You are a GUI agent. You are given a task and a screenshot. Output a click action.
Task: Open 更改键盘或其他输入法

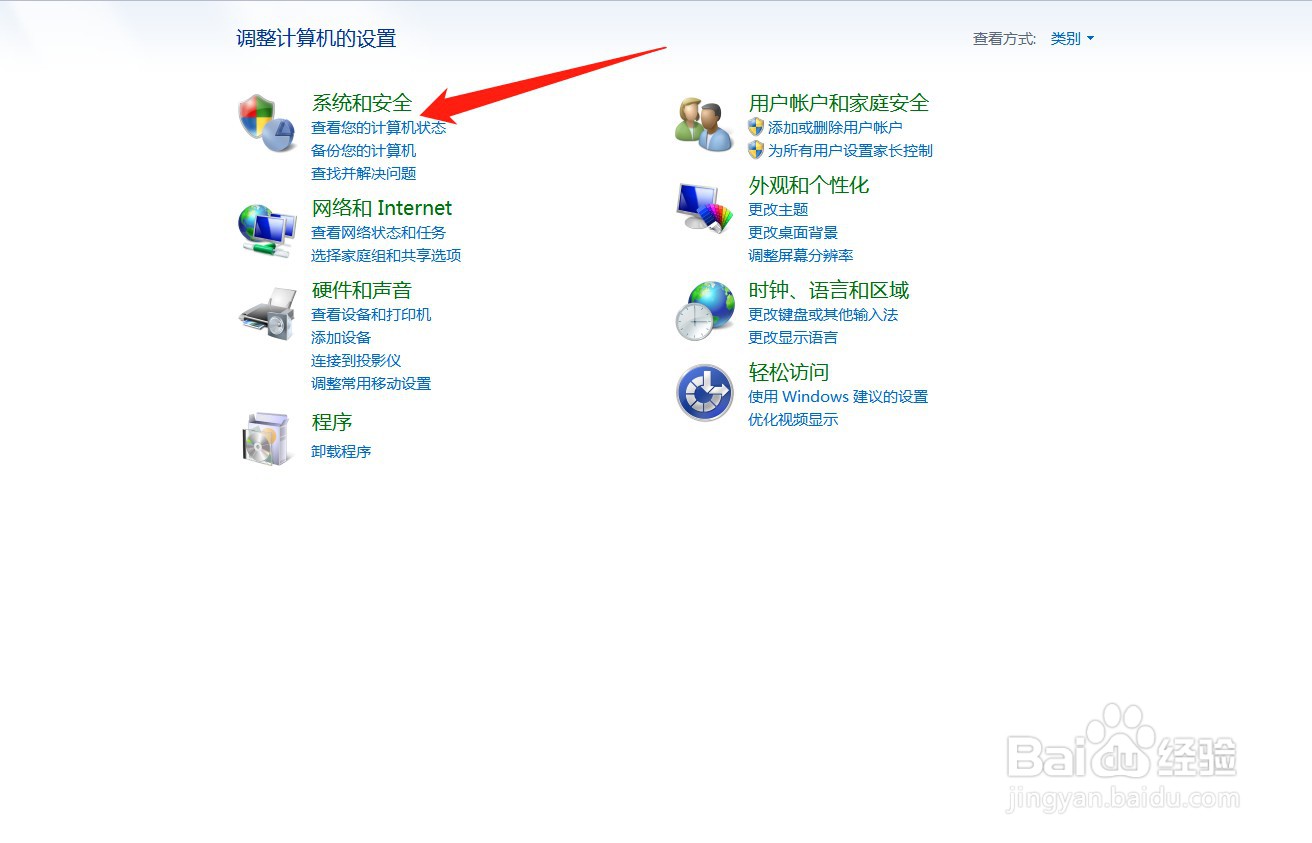tap(822, 314)
